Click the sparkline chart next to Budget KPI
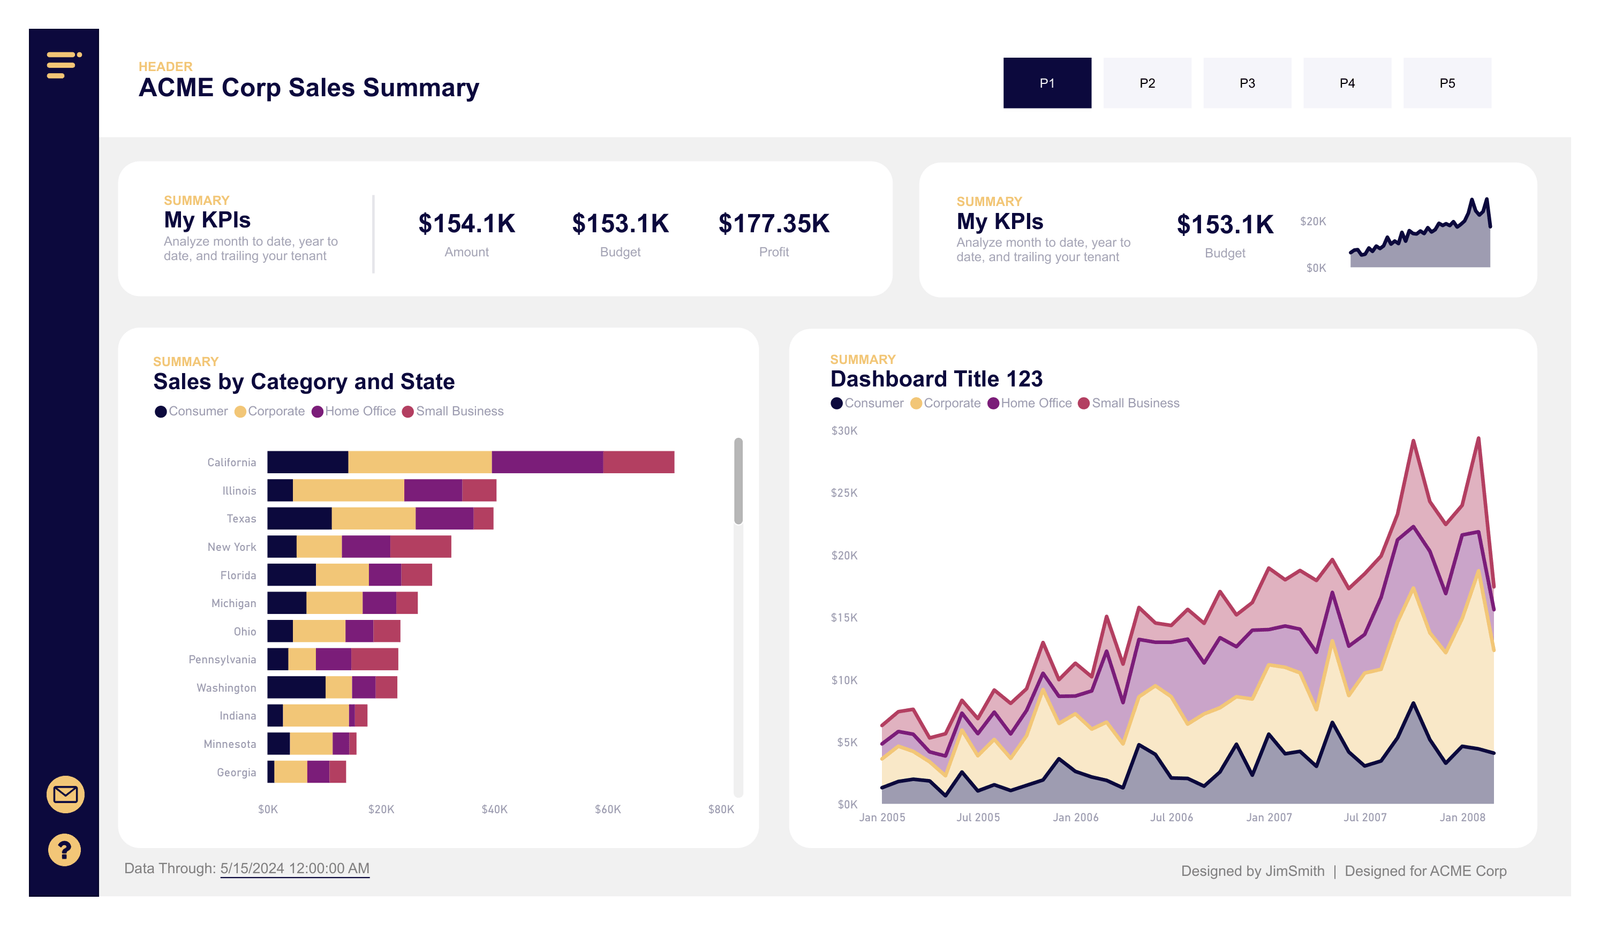Screen dimensions: 1600x925 (1420, 237)
